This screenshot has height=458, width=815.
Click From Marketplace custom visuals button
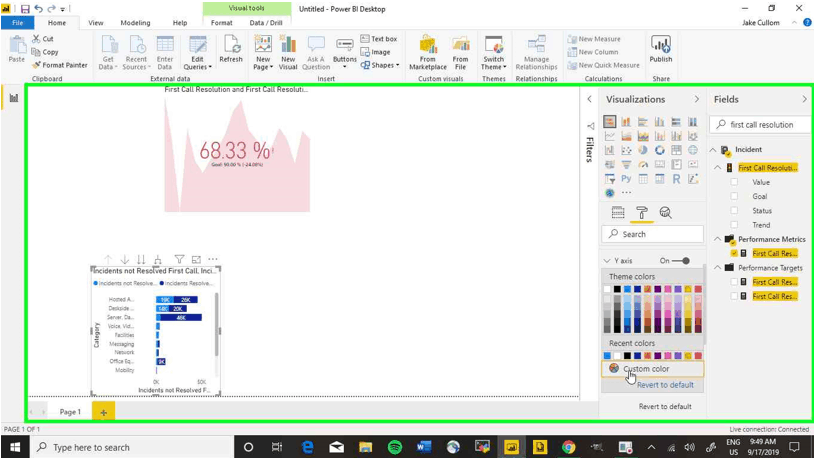[428, 53]
